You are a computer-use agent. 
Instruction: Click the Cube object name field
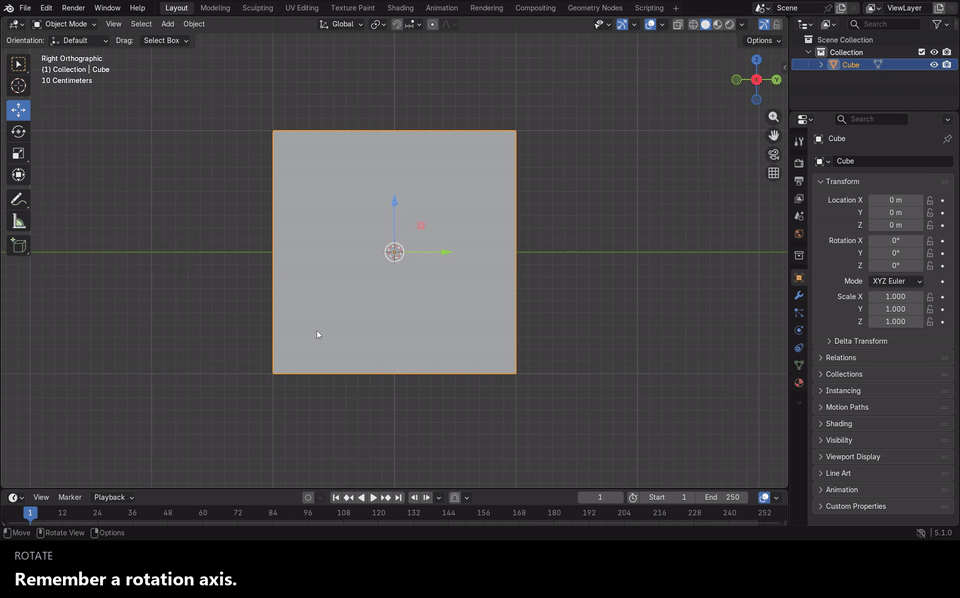pyautogui.click(x=891, y=161)
